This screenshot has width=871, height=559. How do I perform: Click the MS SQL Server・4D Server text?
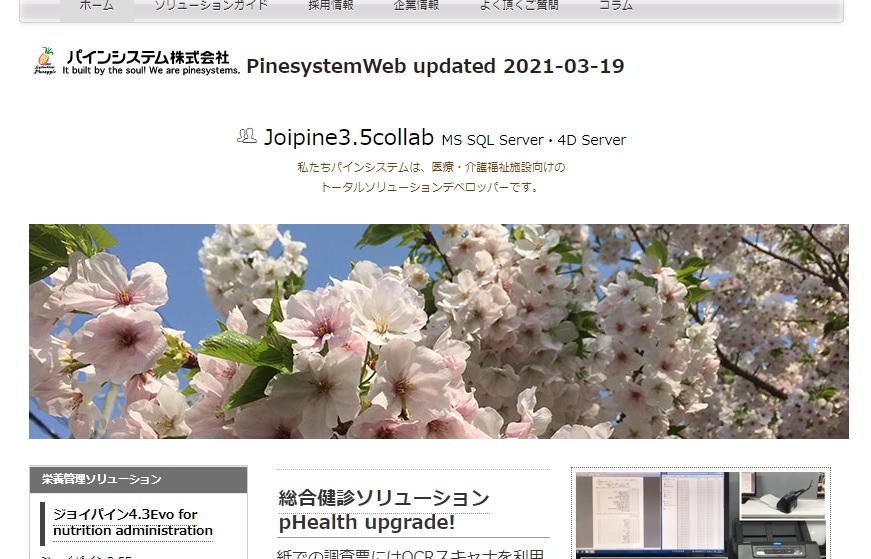pos(534,140)
